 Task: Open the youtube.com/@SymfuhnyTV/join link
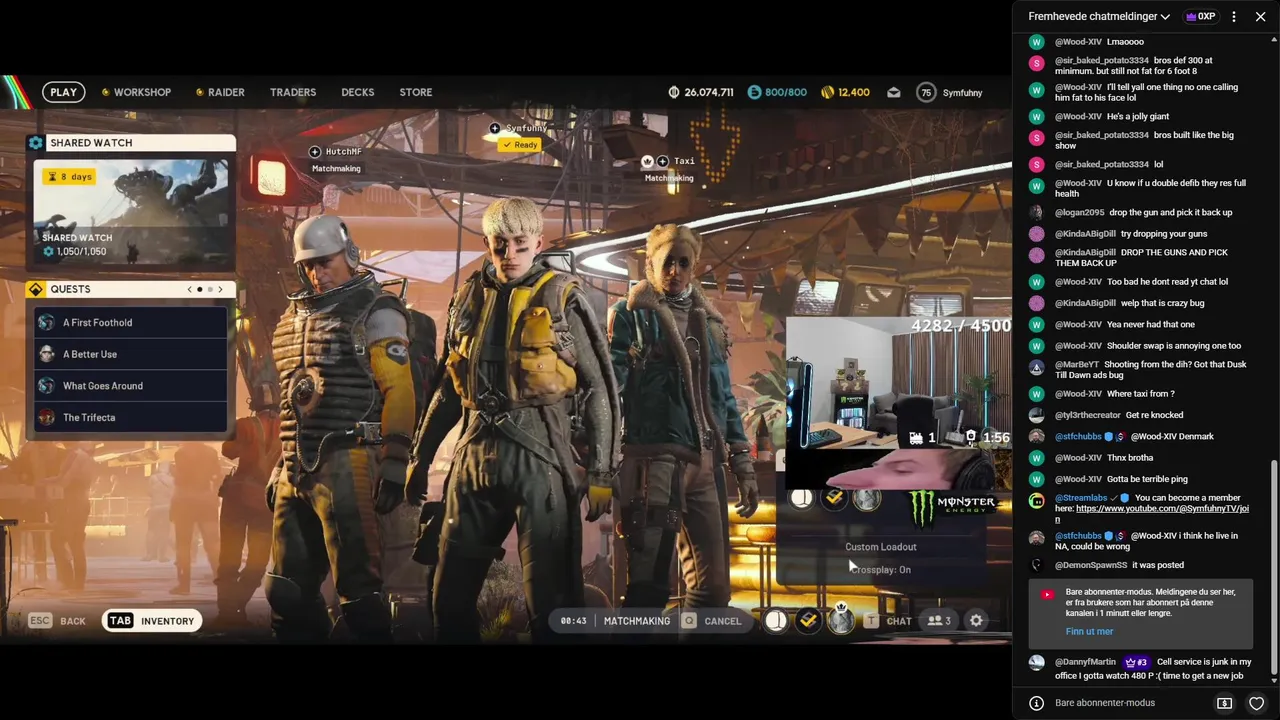[1152, 514]
